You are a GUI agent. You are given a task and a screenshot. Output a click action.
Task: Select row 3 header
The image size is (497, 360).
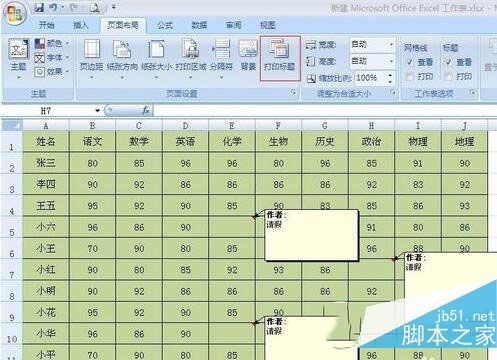click(x=12, y=184)
